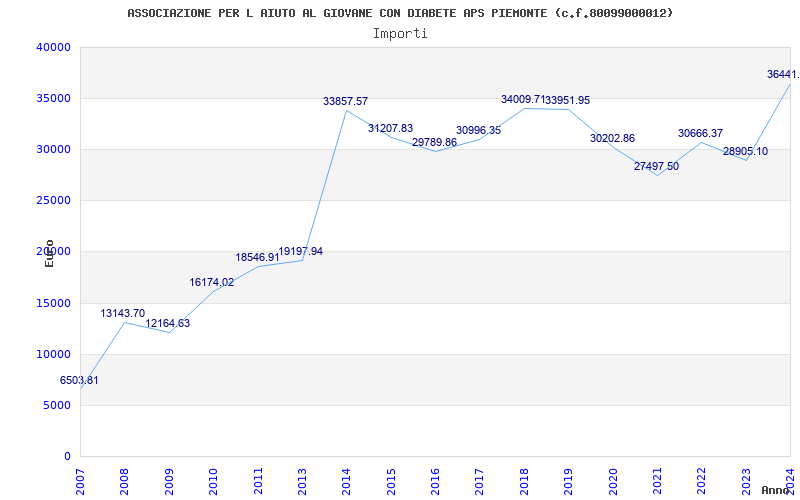Viewport: 800px width, 500px height.
Task: Click the x-axis year 2016
Action: pos(435,481)
